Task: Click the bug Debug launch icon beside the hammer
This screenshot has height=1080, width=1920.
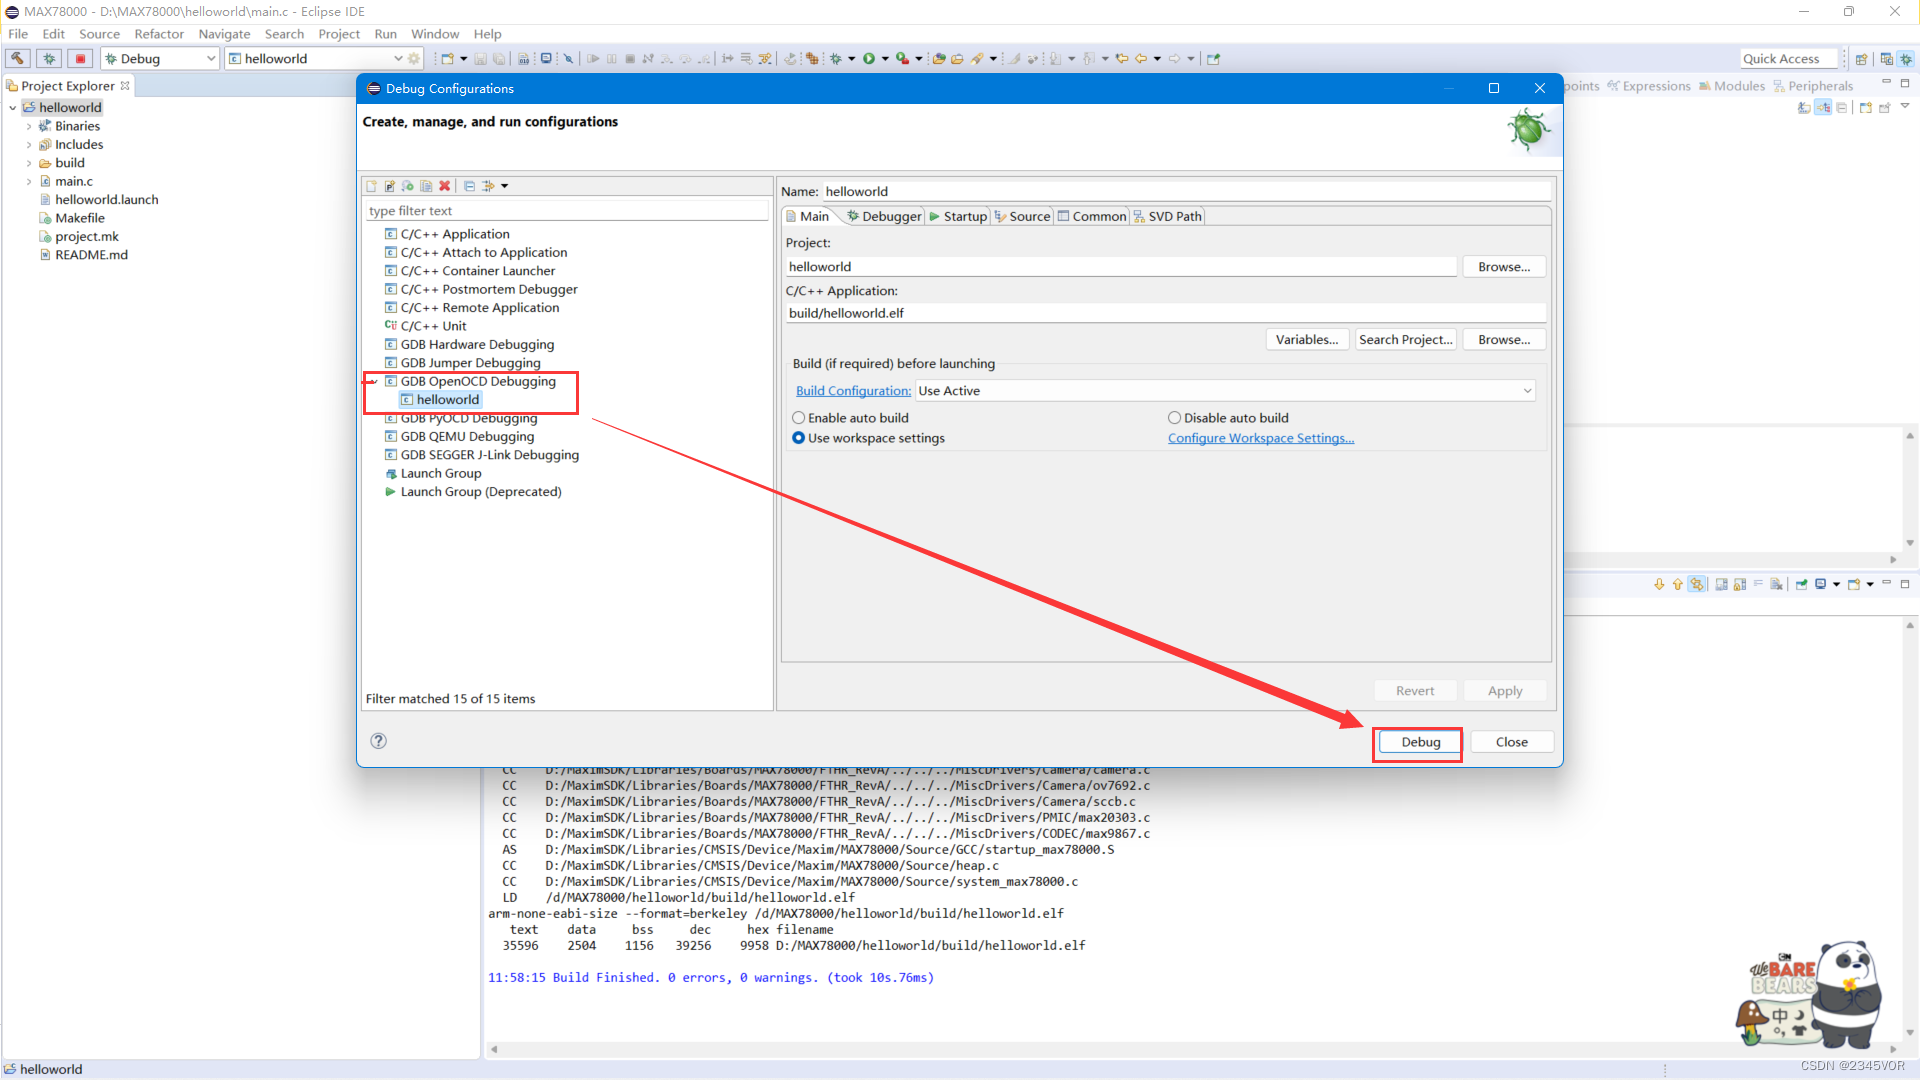Action: pyautogui.click(x=49, y=58)
